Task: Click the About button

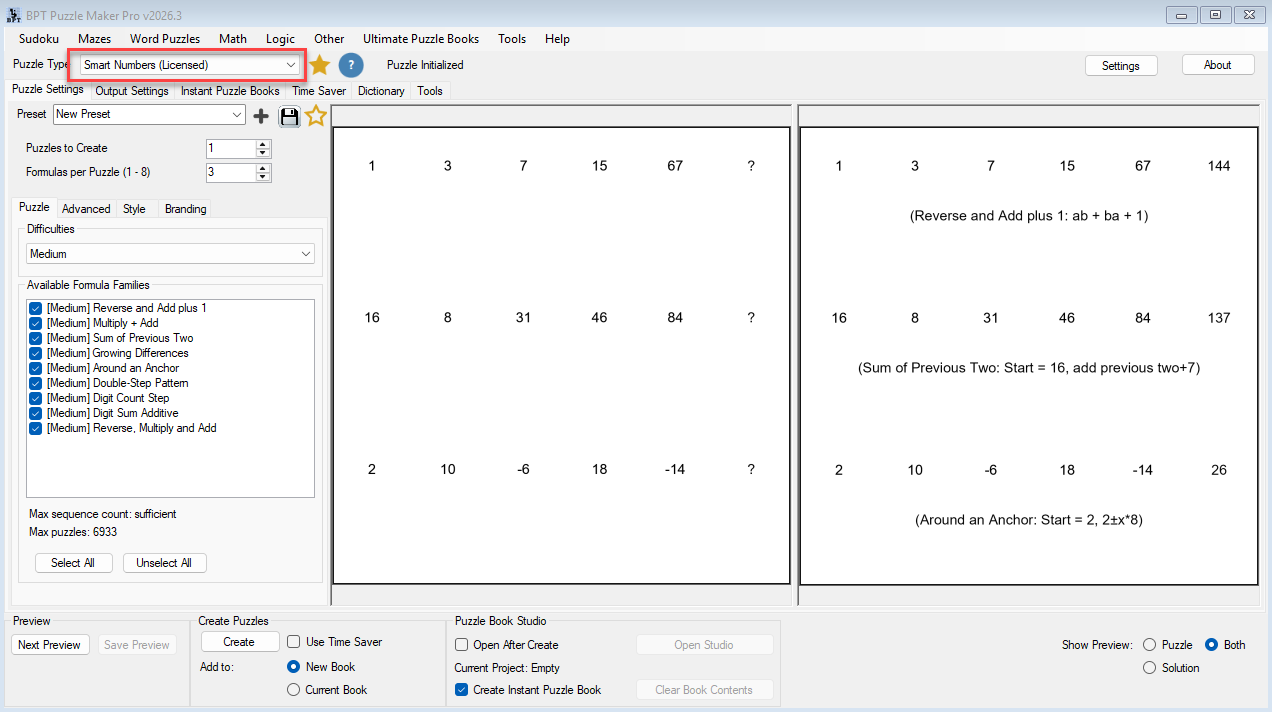Action: [1218, 64]
